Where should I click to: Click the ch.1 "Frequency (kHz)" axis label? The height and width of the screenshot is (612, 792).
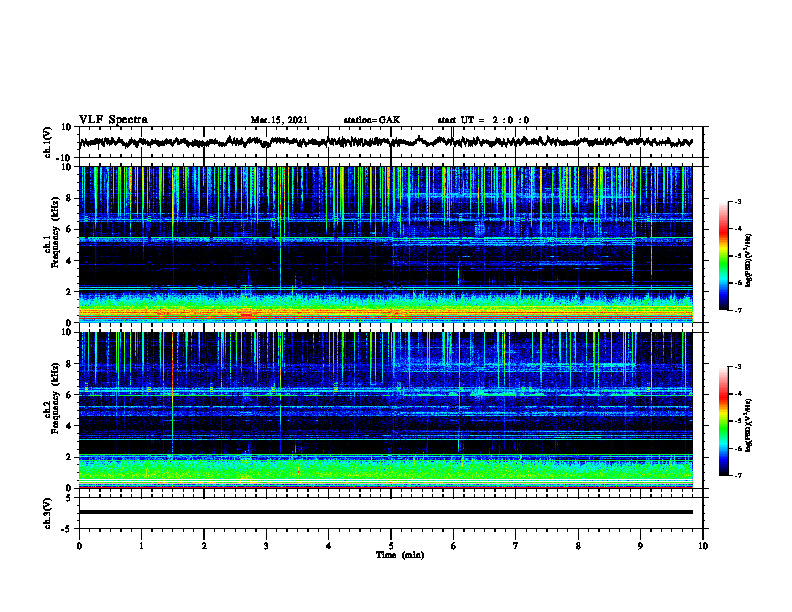55,233
